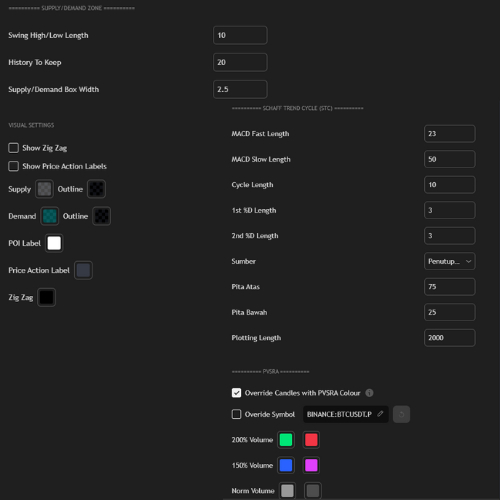
Task: Select the green 200% Volume color swatch
Action: point(286,440)
